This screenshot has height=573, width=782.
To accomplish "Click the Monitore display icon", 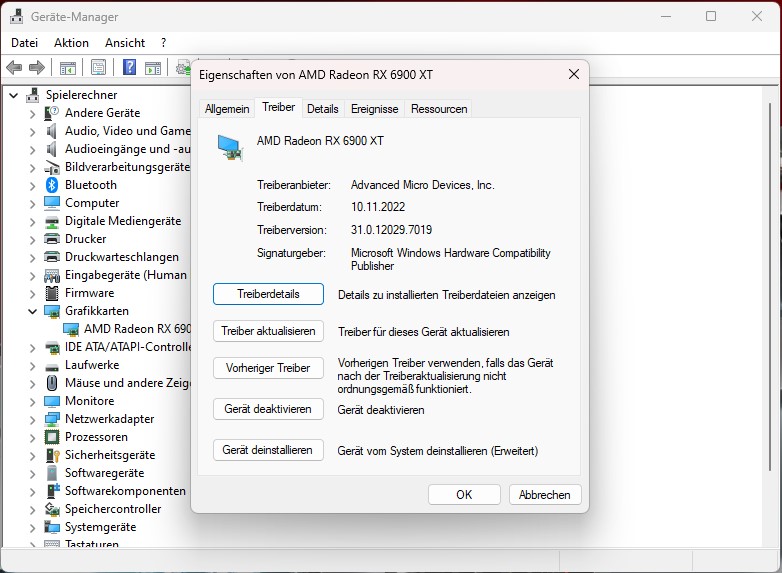I will pos(52,401).
